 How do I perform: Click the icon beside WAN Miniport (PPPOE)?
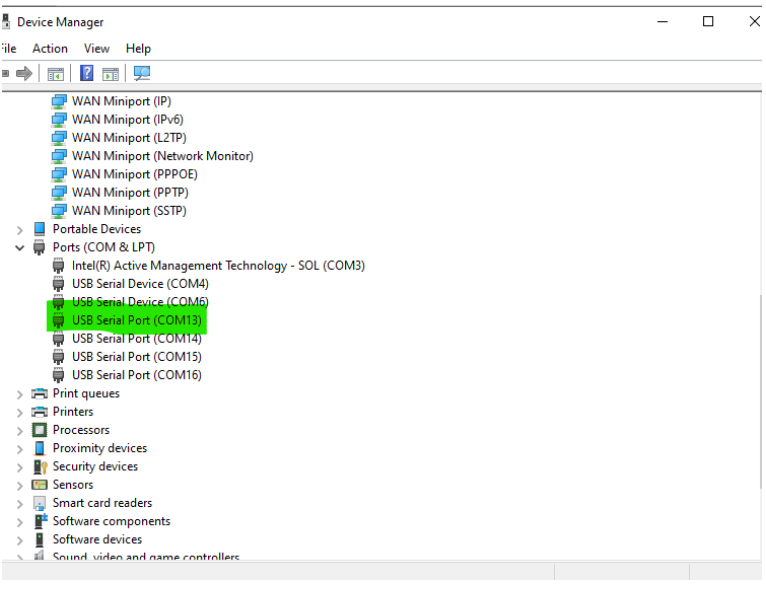point(59,174)
